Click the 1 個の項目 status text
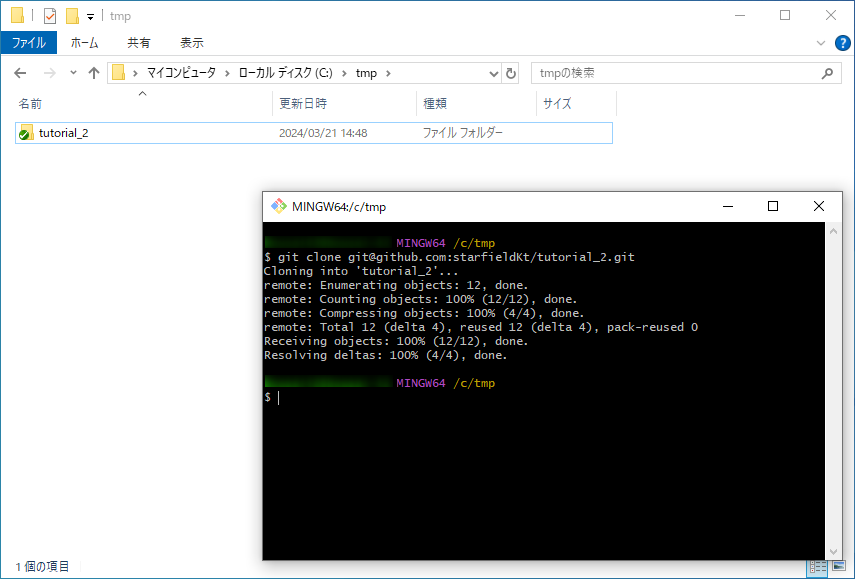The width and height of the screenshot is (855, 579). click(43, 566)
